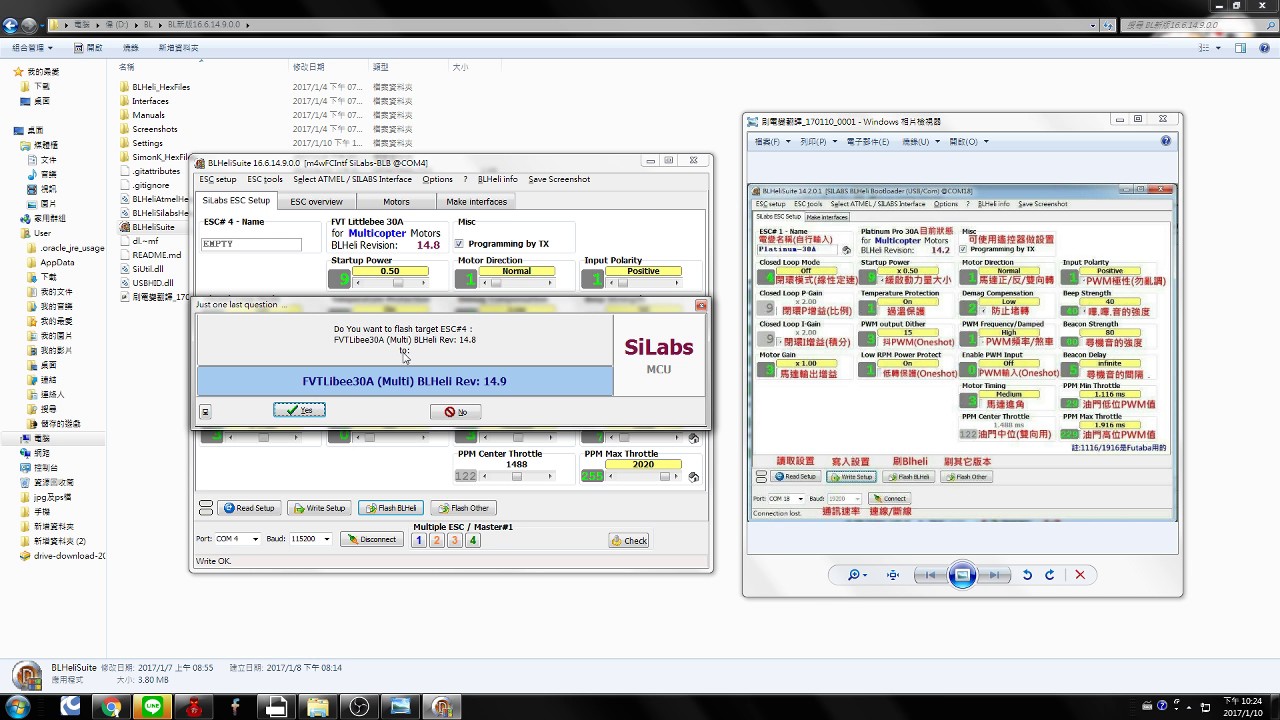This screenshot has width=1280, height=720.
Task: Click the Write Setup button
Action: pyautogui.click(x=318, y=508)
